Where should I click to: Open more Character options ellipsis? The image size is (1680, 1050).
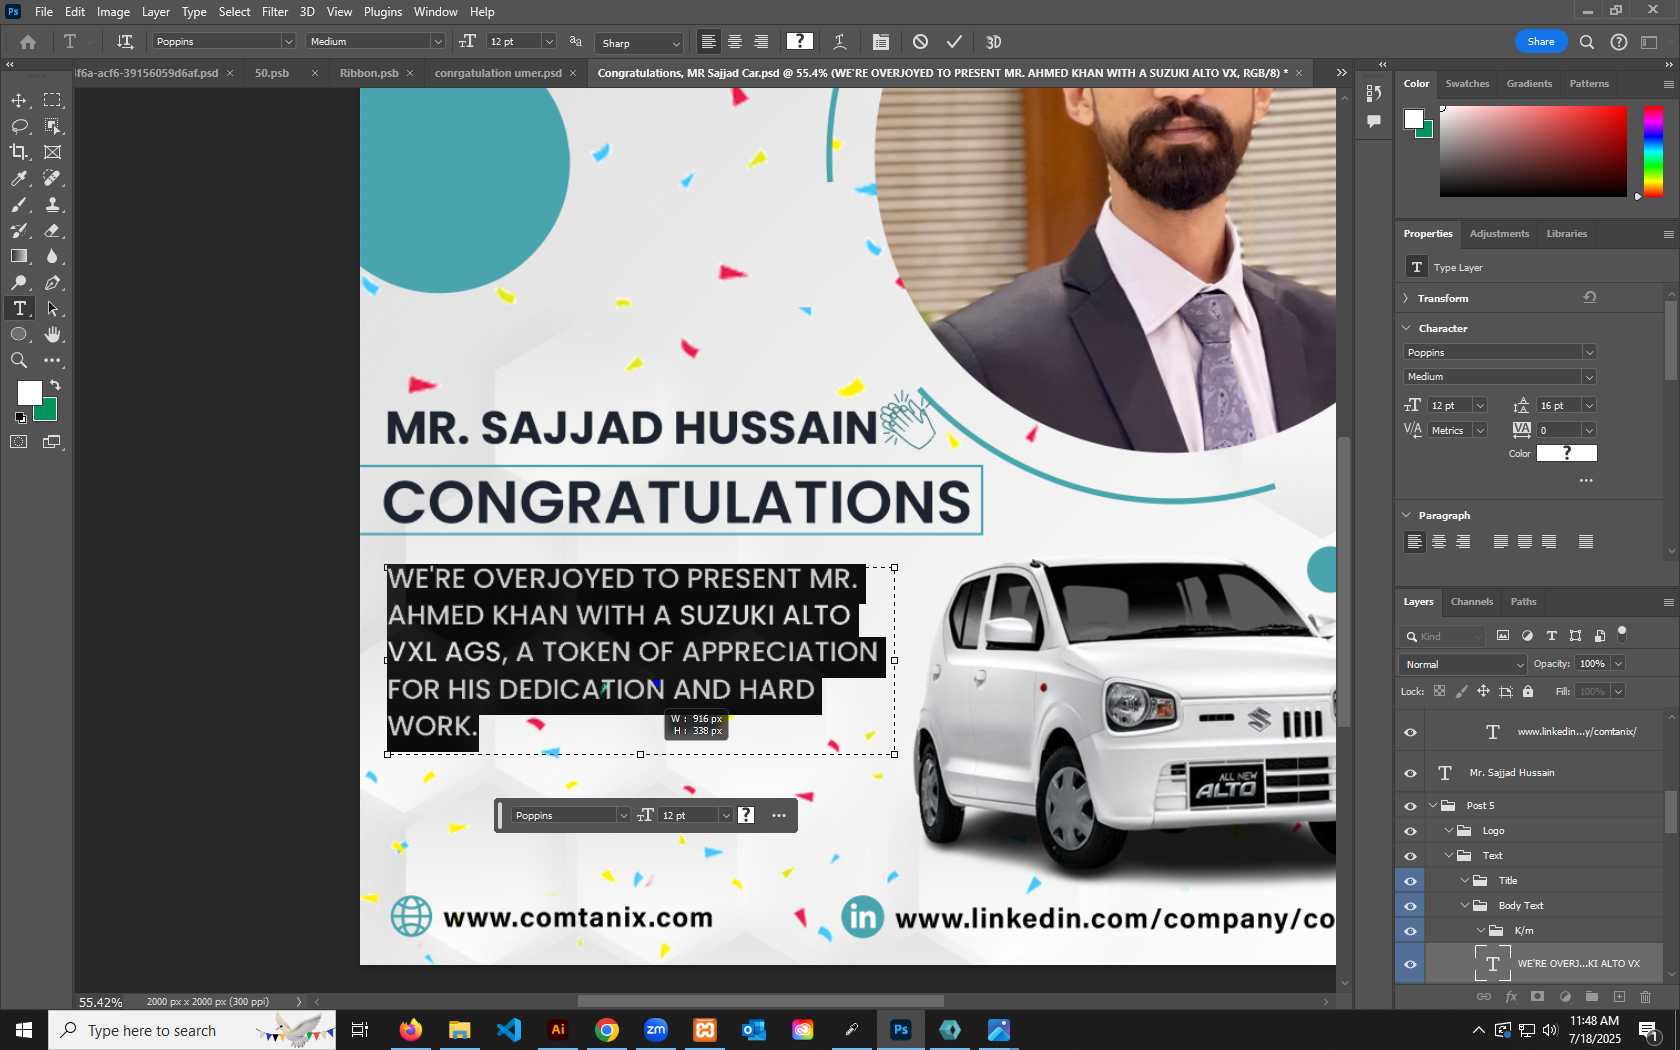1586,481
